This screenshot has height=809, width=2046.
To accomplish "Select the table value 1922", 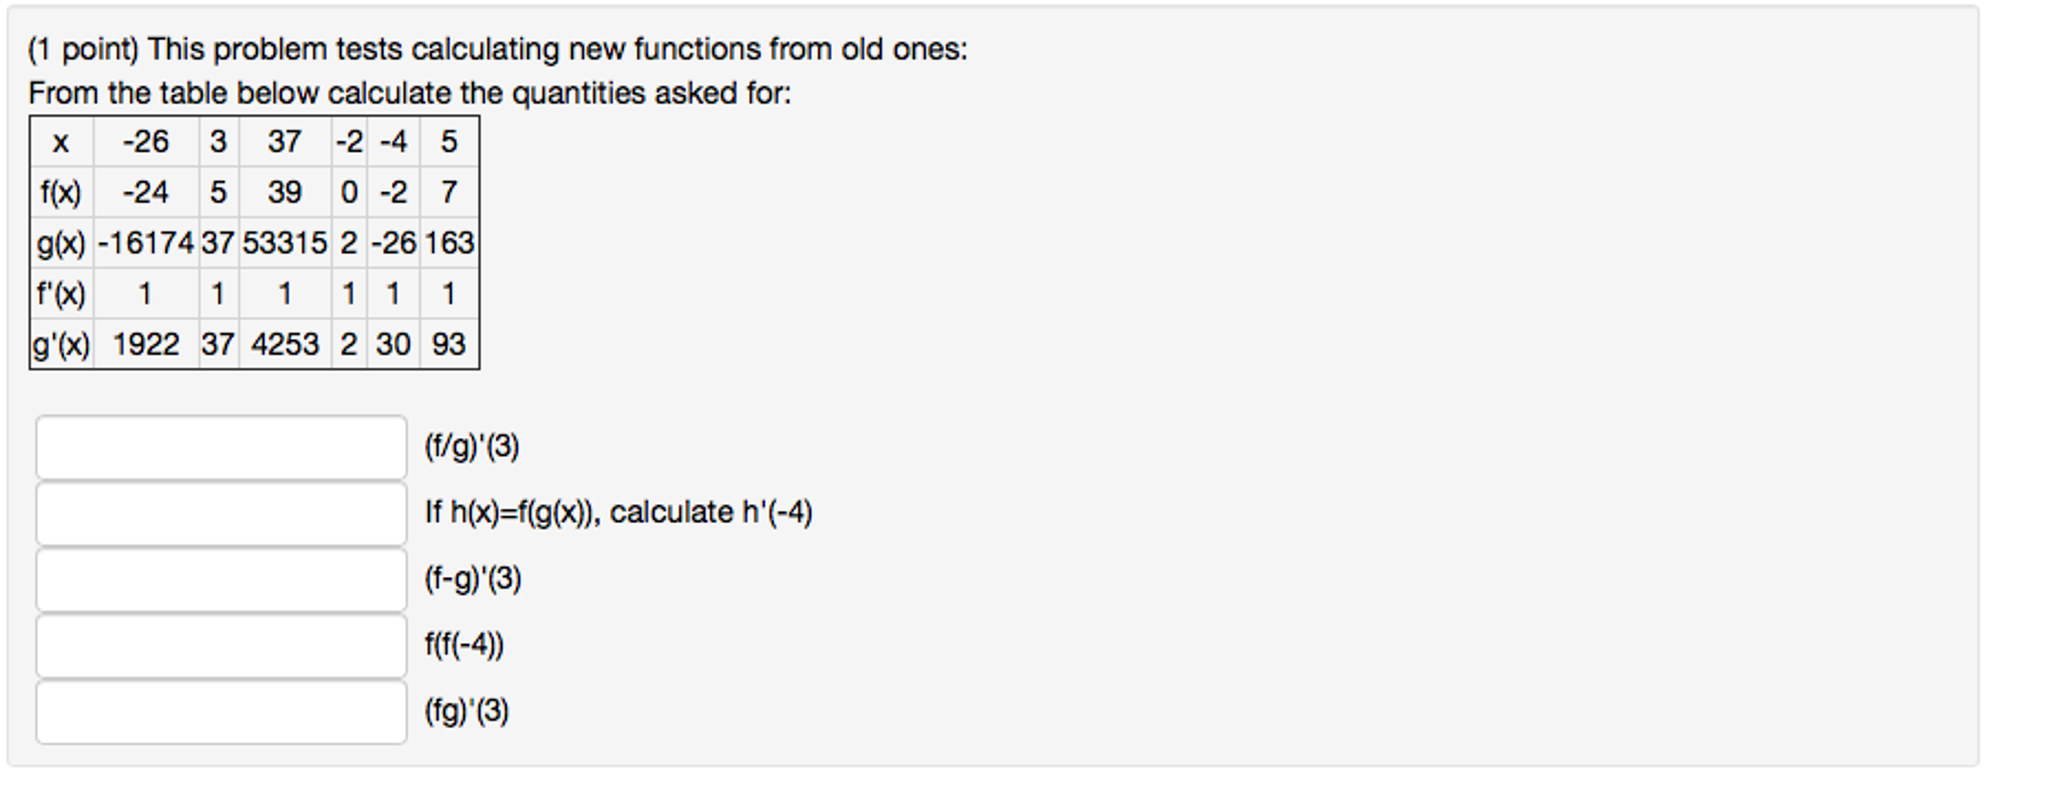I will [x=146, y=344].
